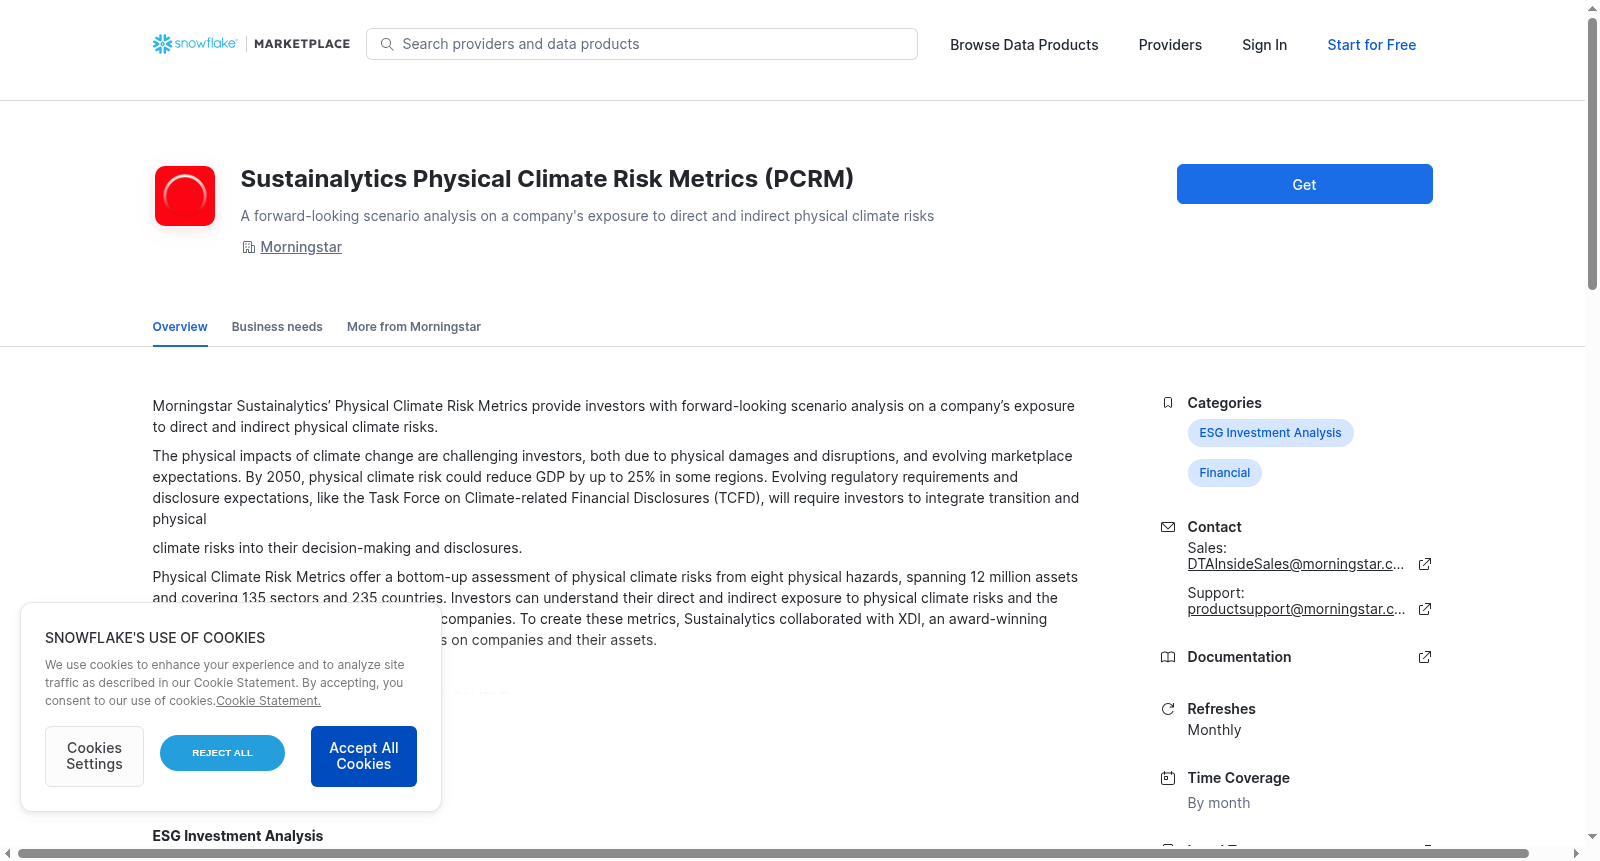Click the Refreshes circular arrow icon
Viewport: 1600px width, 861px height.
pyautogui.click(x=1168, y=709)
